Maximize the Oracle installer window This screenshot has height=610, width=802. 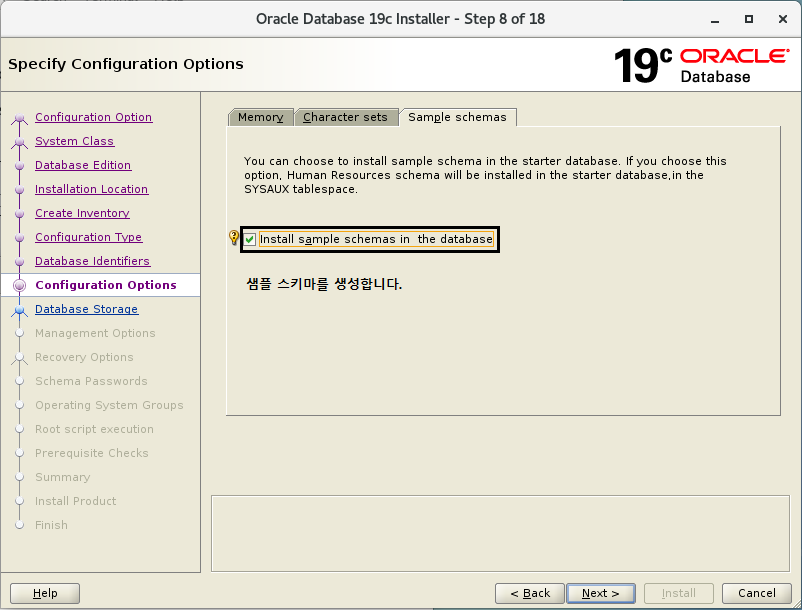click(x=749, y=19)
